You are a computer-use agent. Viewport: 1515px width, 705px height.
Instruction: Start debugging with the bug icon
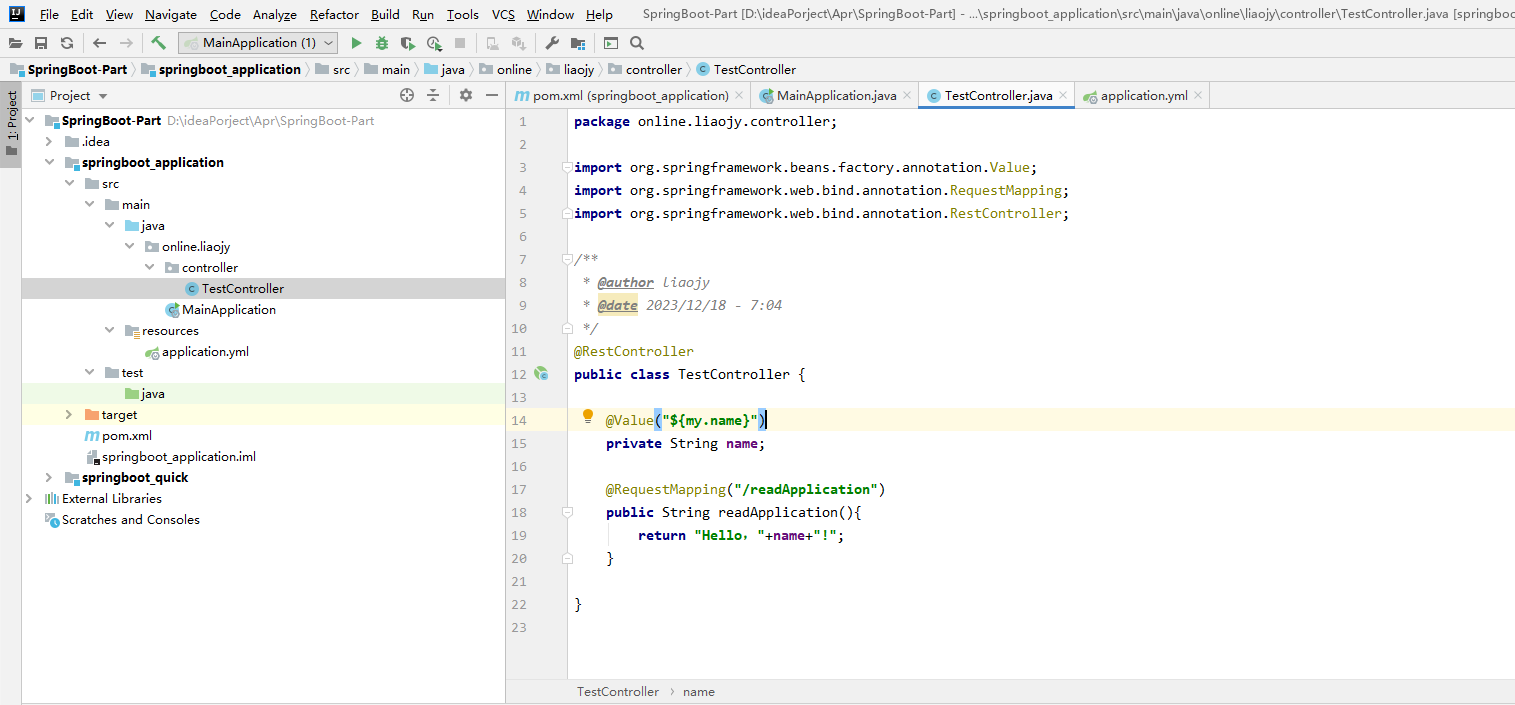pos(382,43)
